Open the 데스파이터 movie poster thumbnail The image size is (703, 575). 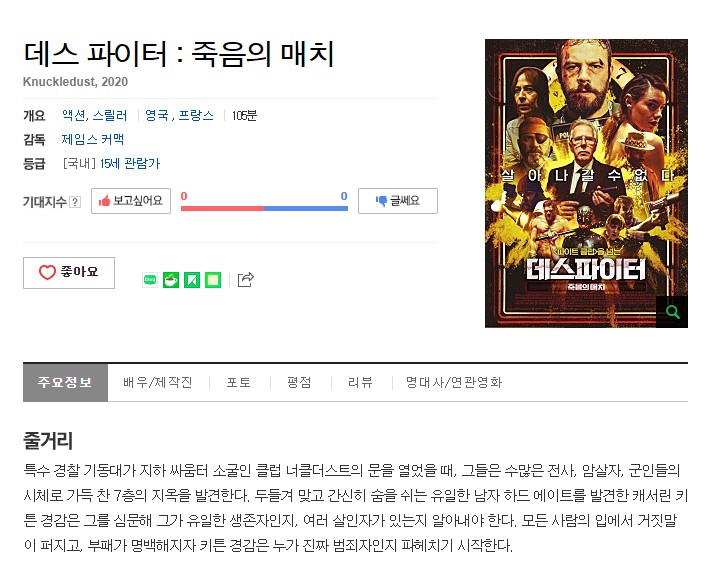click(586, 183)
